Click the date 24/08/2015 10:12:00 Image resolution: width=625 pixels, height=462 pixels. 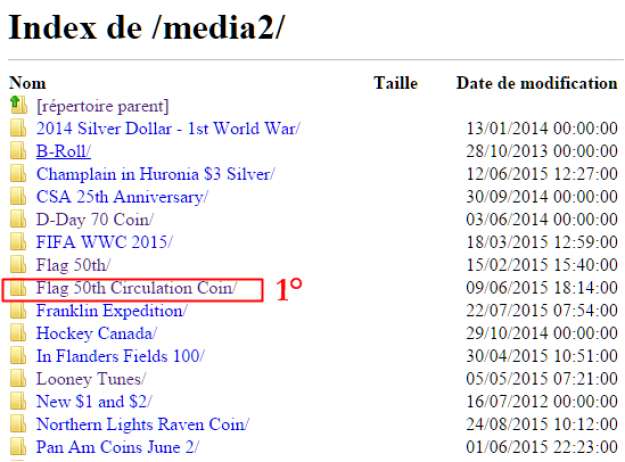[542, 424]
